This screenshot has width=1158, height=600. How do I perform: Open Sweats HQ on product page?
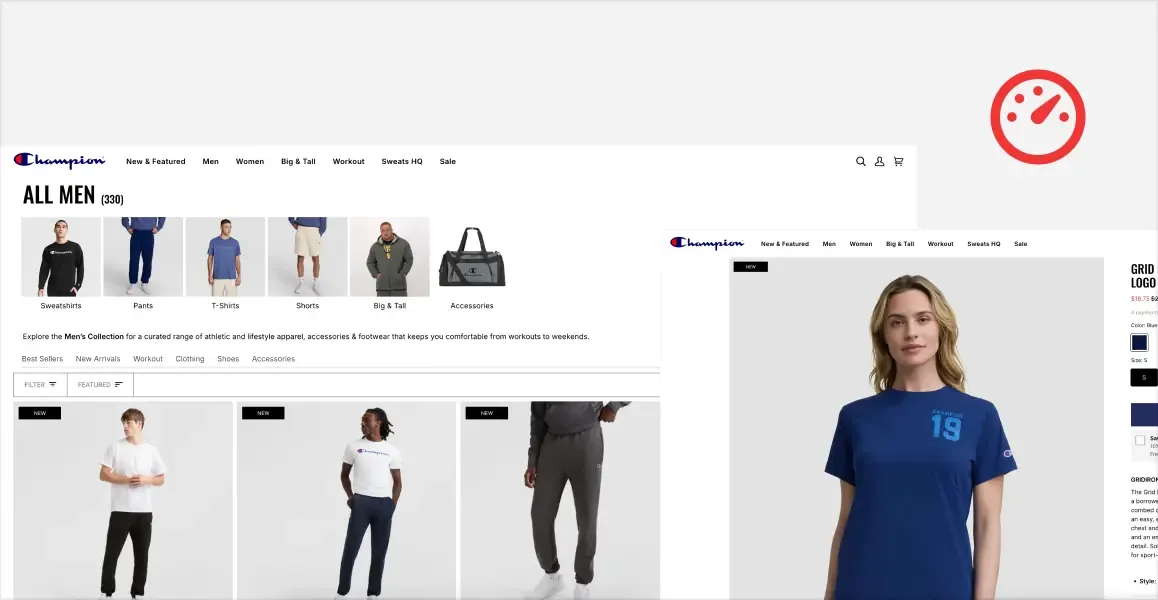click(984, 244)
